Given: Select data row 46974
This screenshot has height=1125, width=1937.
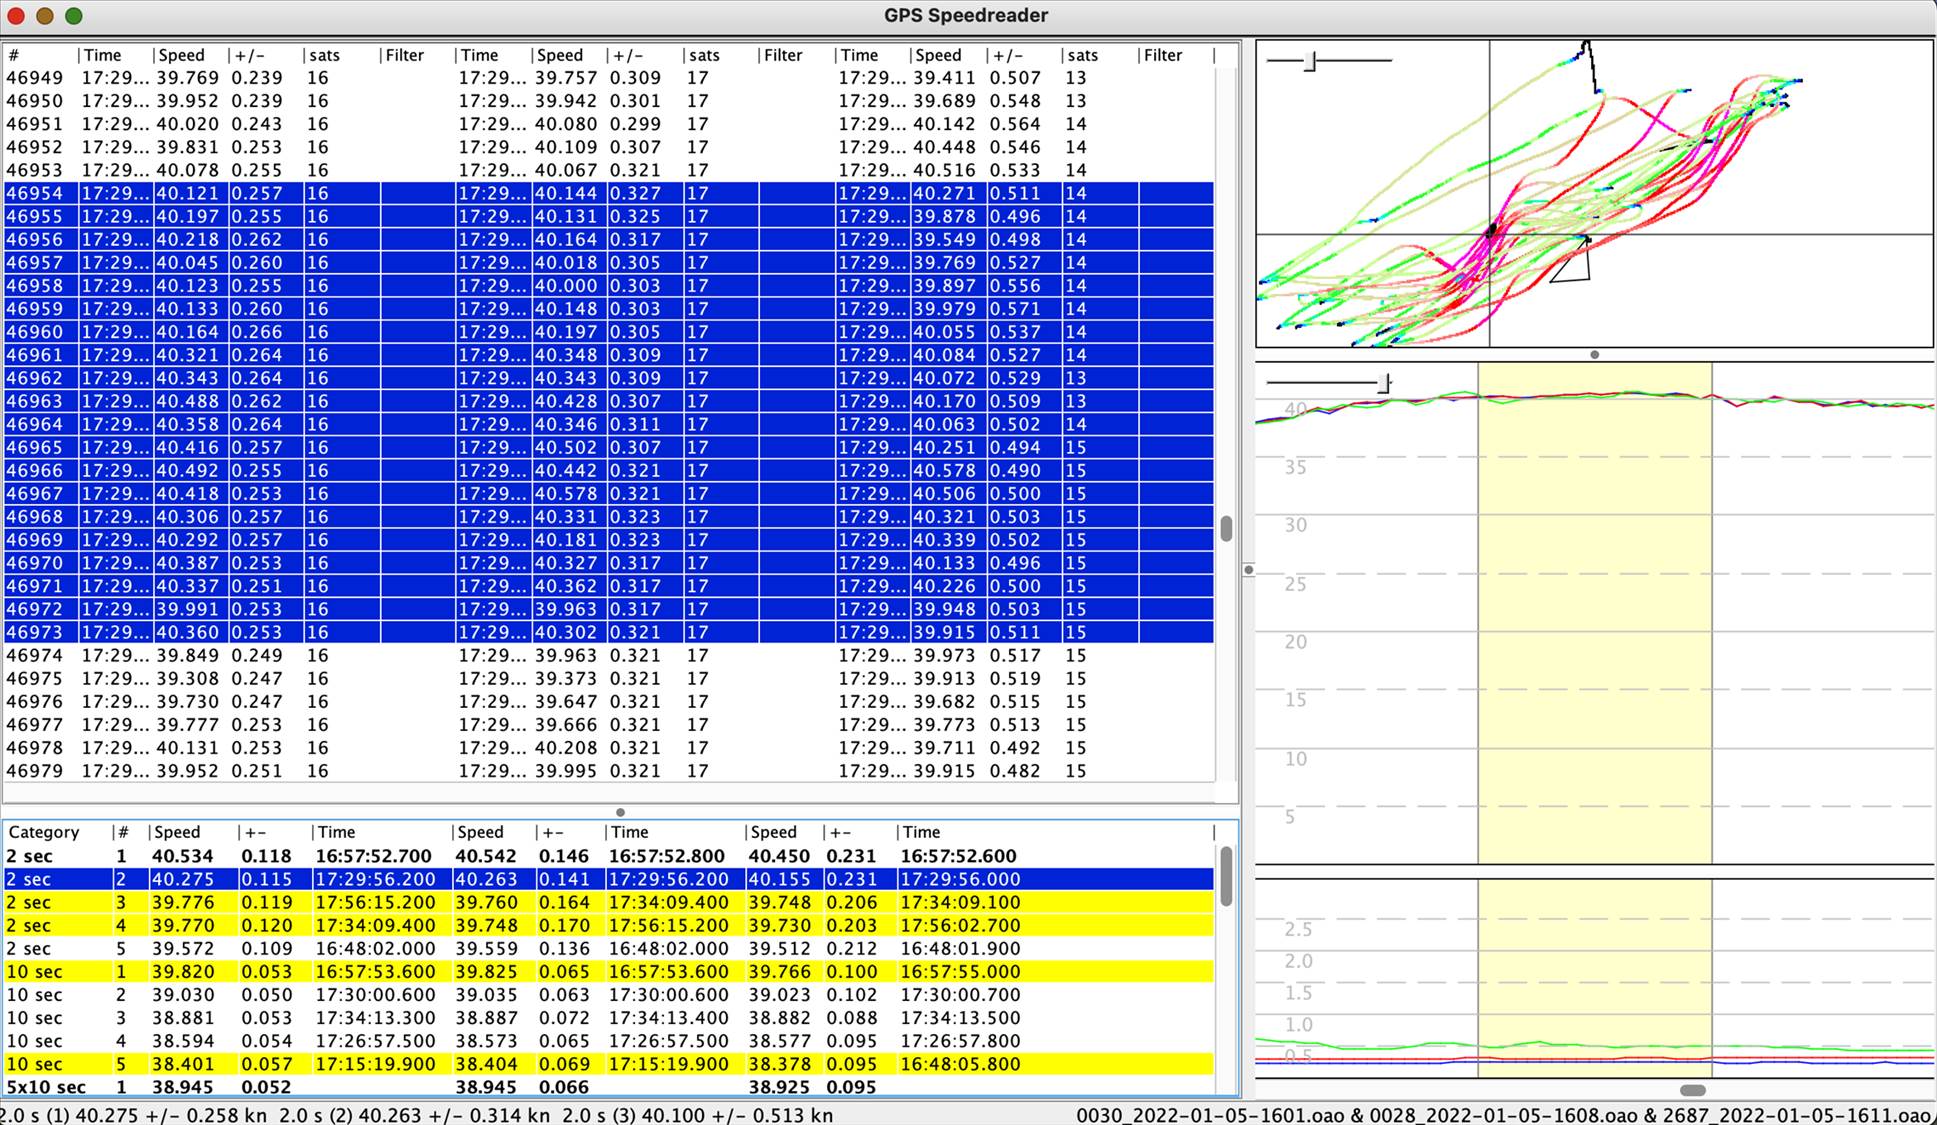Looking at the screenshot, I should click(300, 656).
